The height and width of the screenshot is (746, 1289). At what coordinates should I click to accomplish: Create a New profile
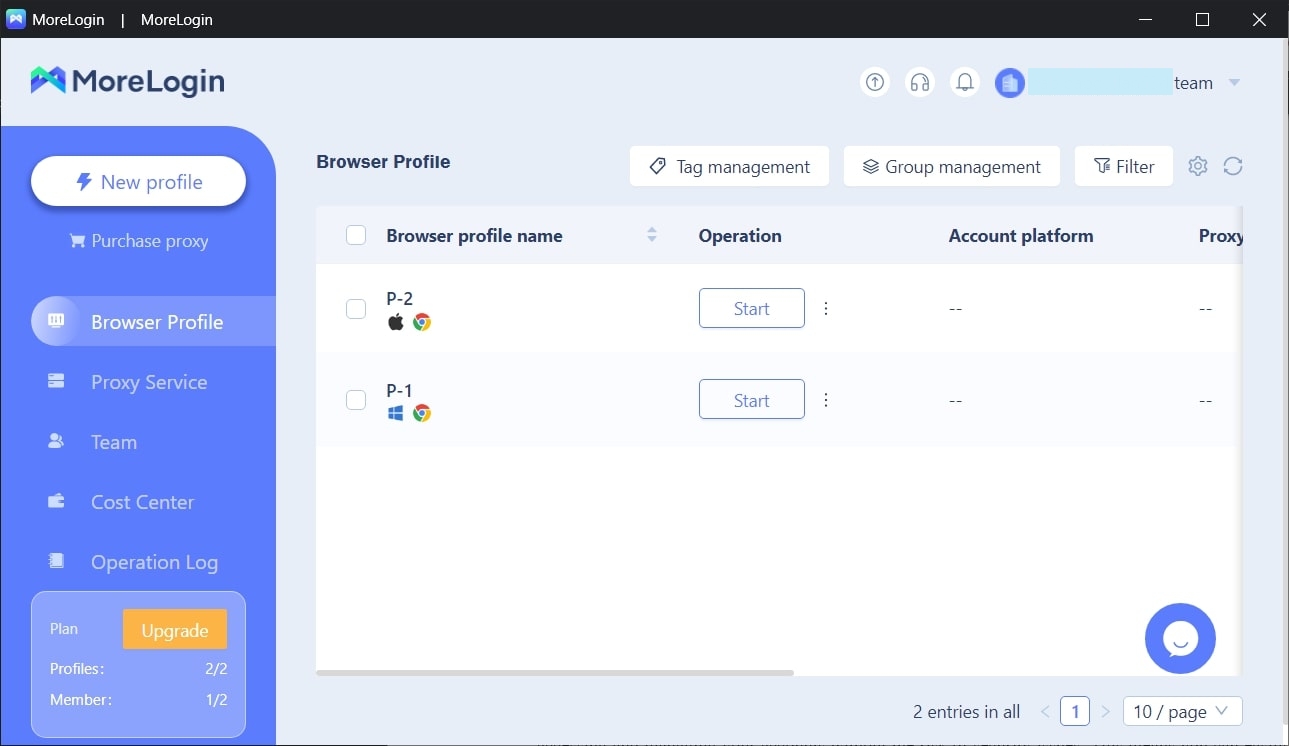point(138,182)
